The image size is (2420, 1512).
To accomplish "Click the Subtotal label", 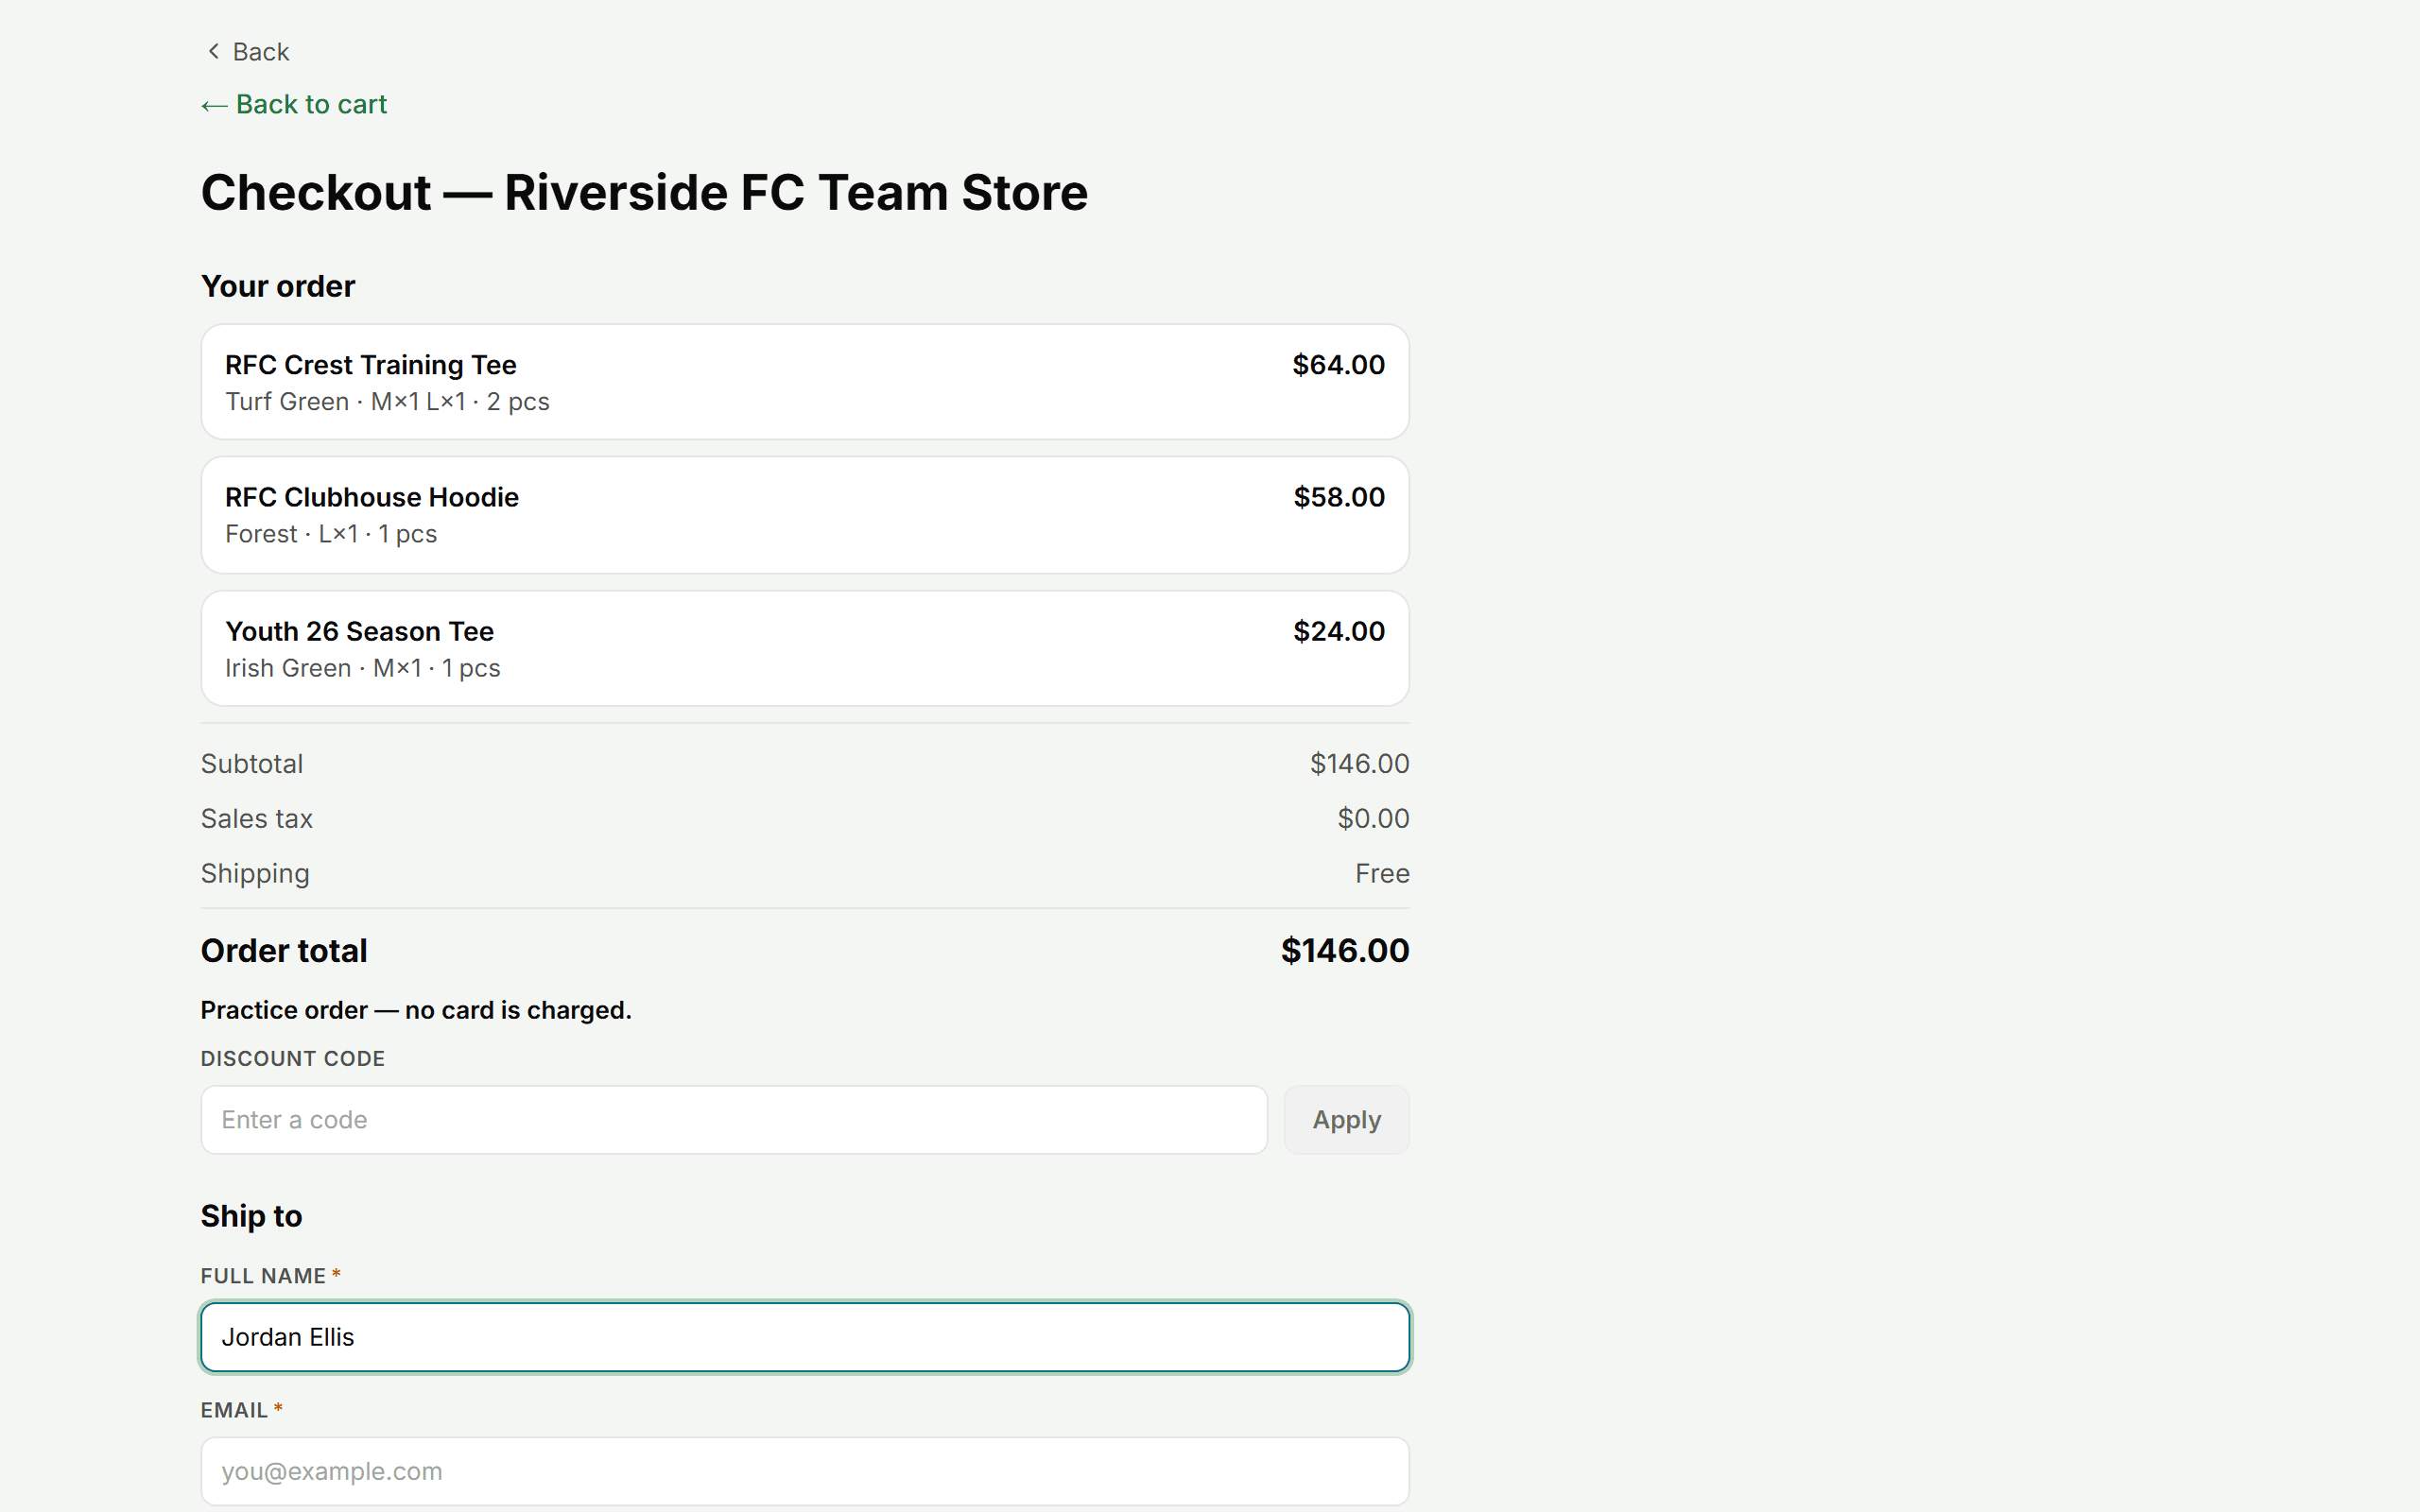I will (x=252, y=764).
